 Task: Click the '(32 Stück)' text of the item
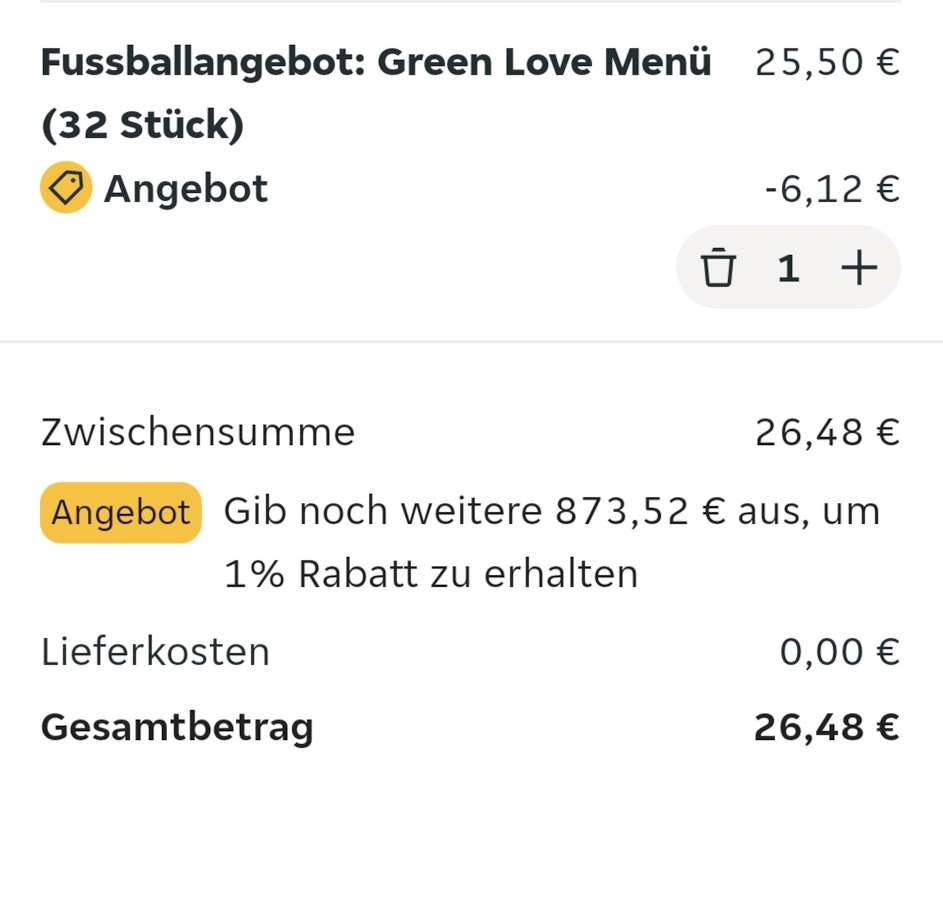click(x=142, y=125)
